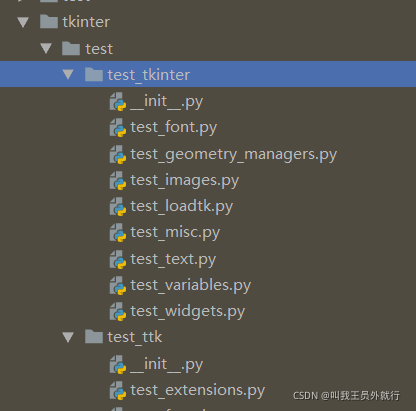Click the Python icon beside test_geometry_managers.py
Image resolution: width=416 pixels, height=411 pixels.
click(x=118, y=154)
